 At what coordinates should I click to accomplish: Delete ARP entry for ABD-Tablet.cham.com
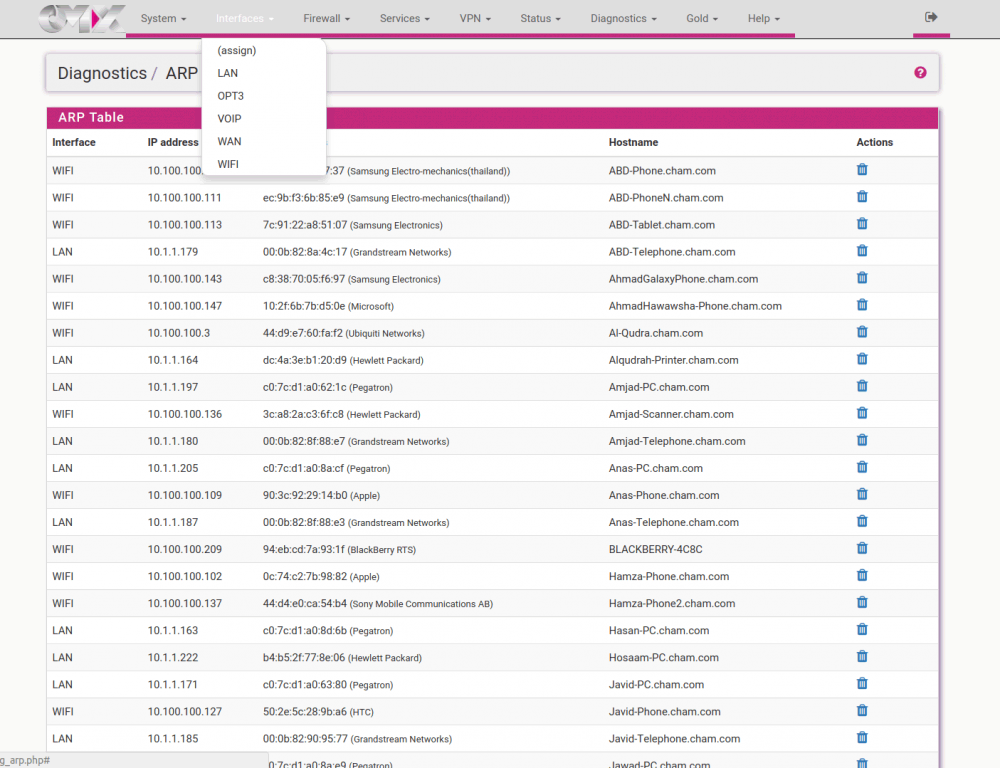tap(862, 224)
